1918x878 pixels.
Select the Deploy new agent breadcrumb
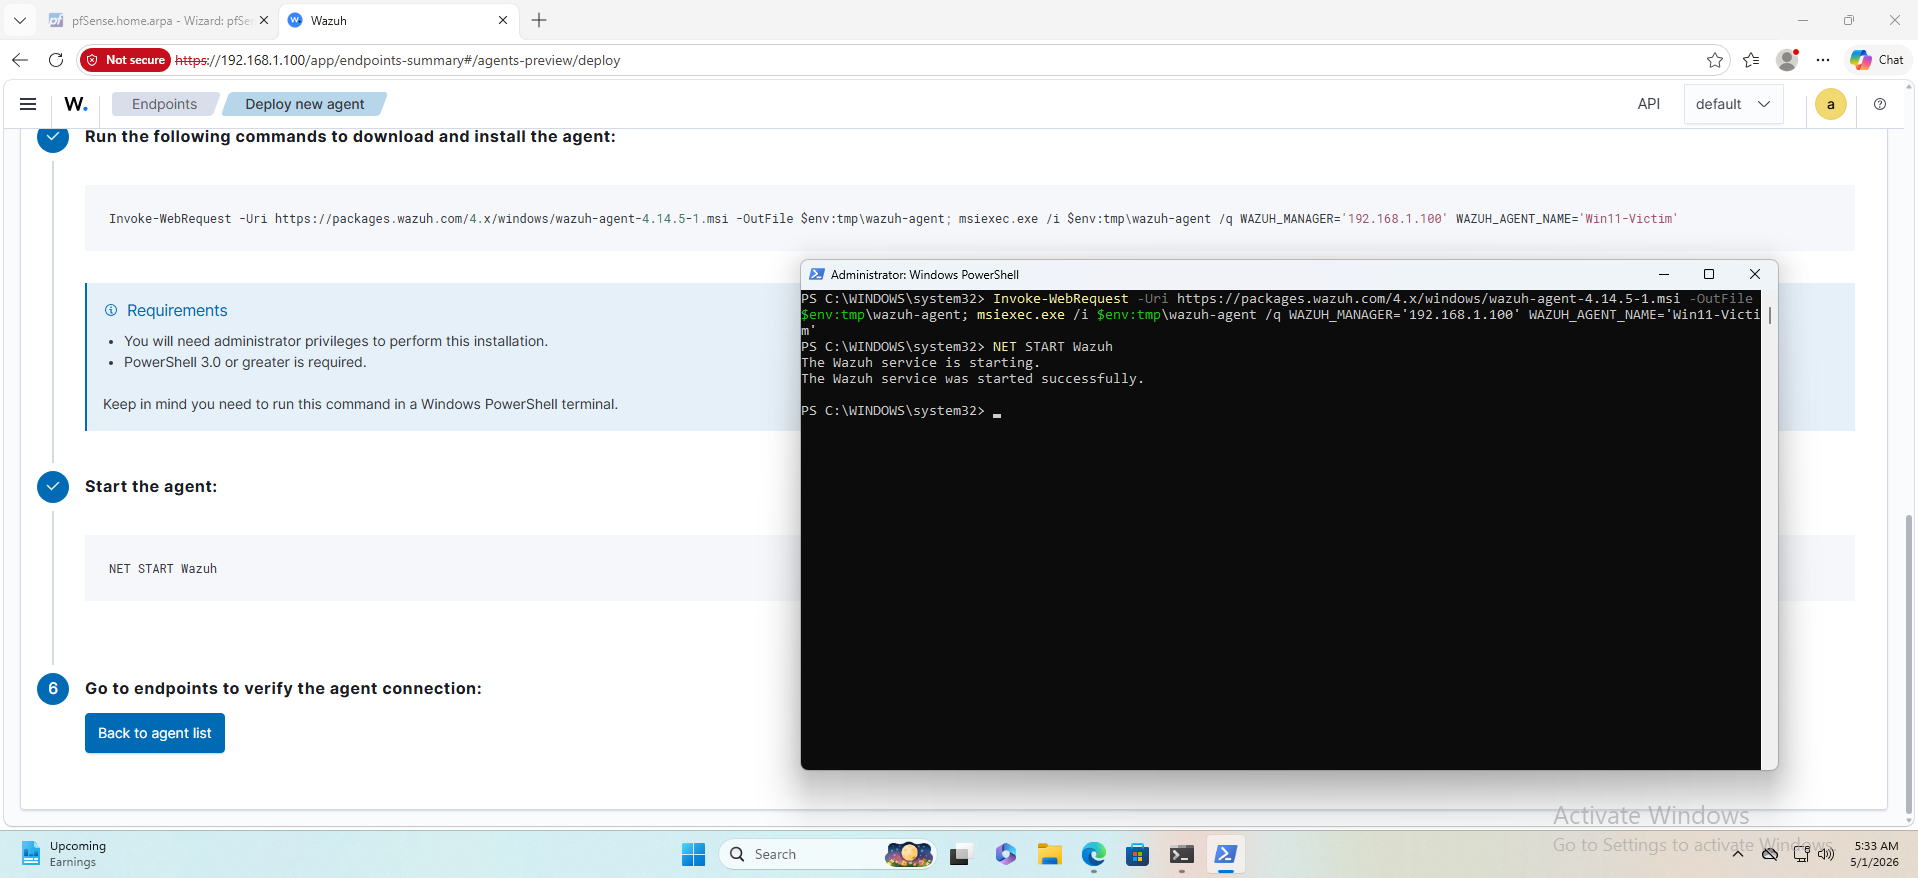coord(304,104)
